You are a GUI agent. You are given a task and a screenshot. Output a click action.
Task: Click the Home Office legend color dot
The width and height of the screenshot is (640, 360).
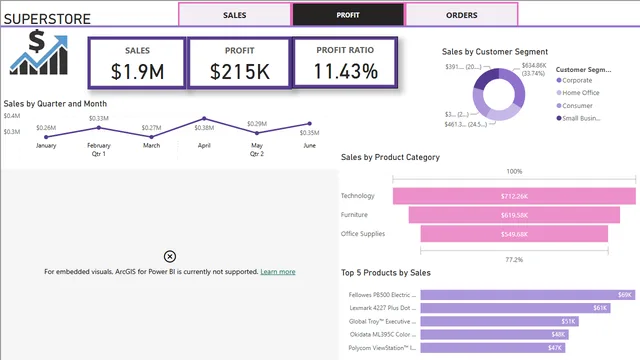coord(559,93)
